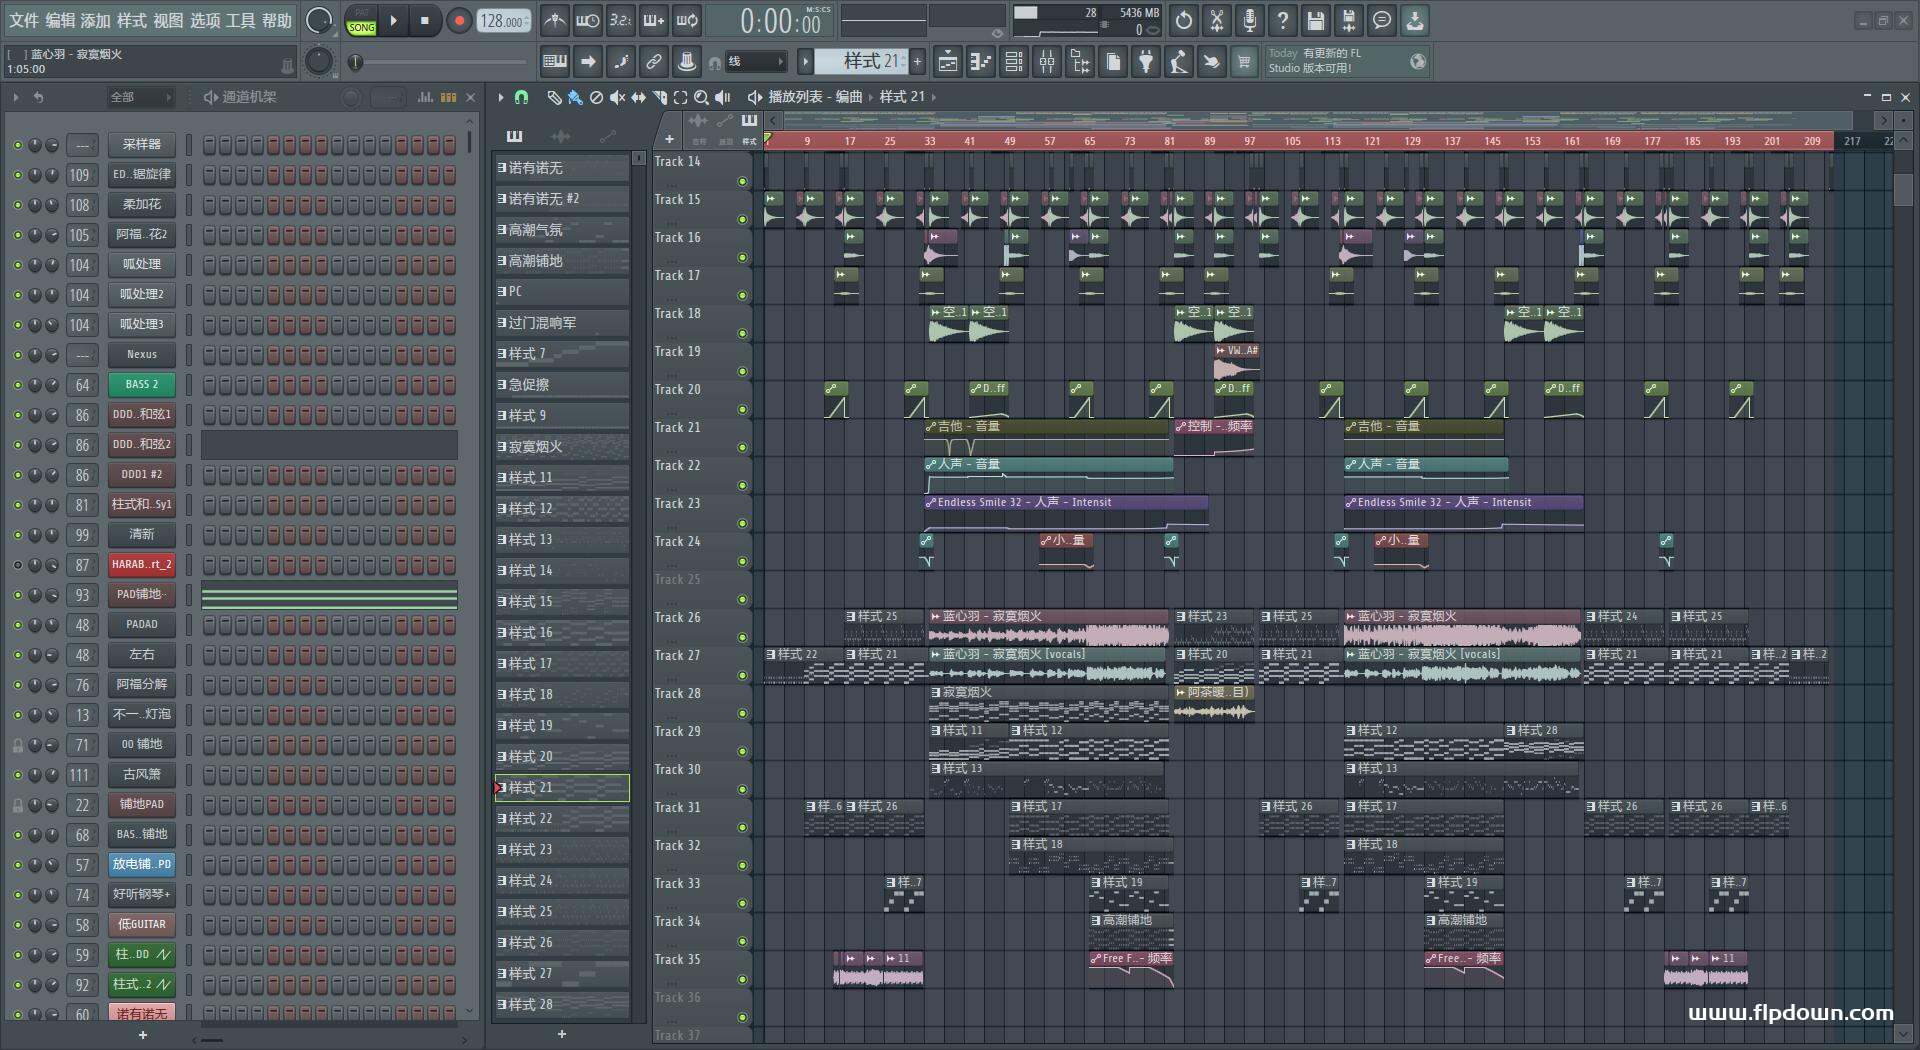
Task: Click the render as audio file icon
Action: [x=1348, y=20]
